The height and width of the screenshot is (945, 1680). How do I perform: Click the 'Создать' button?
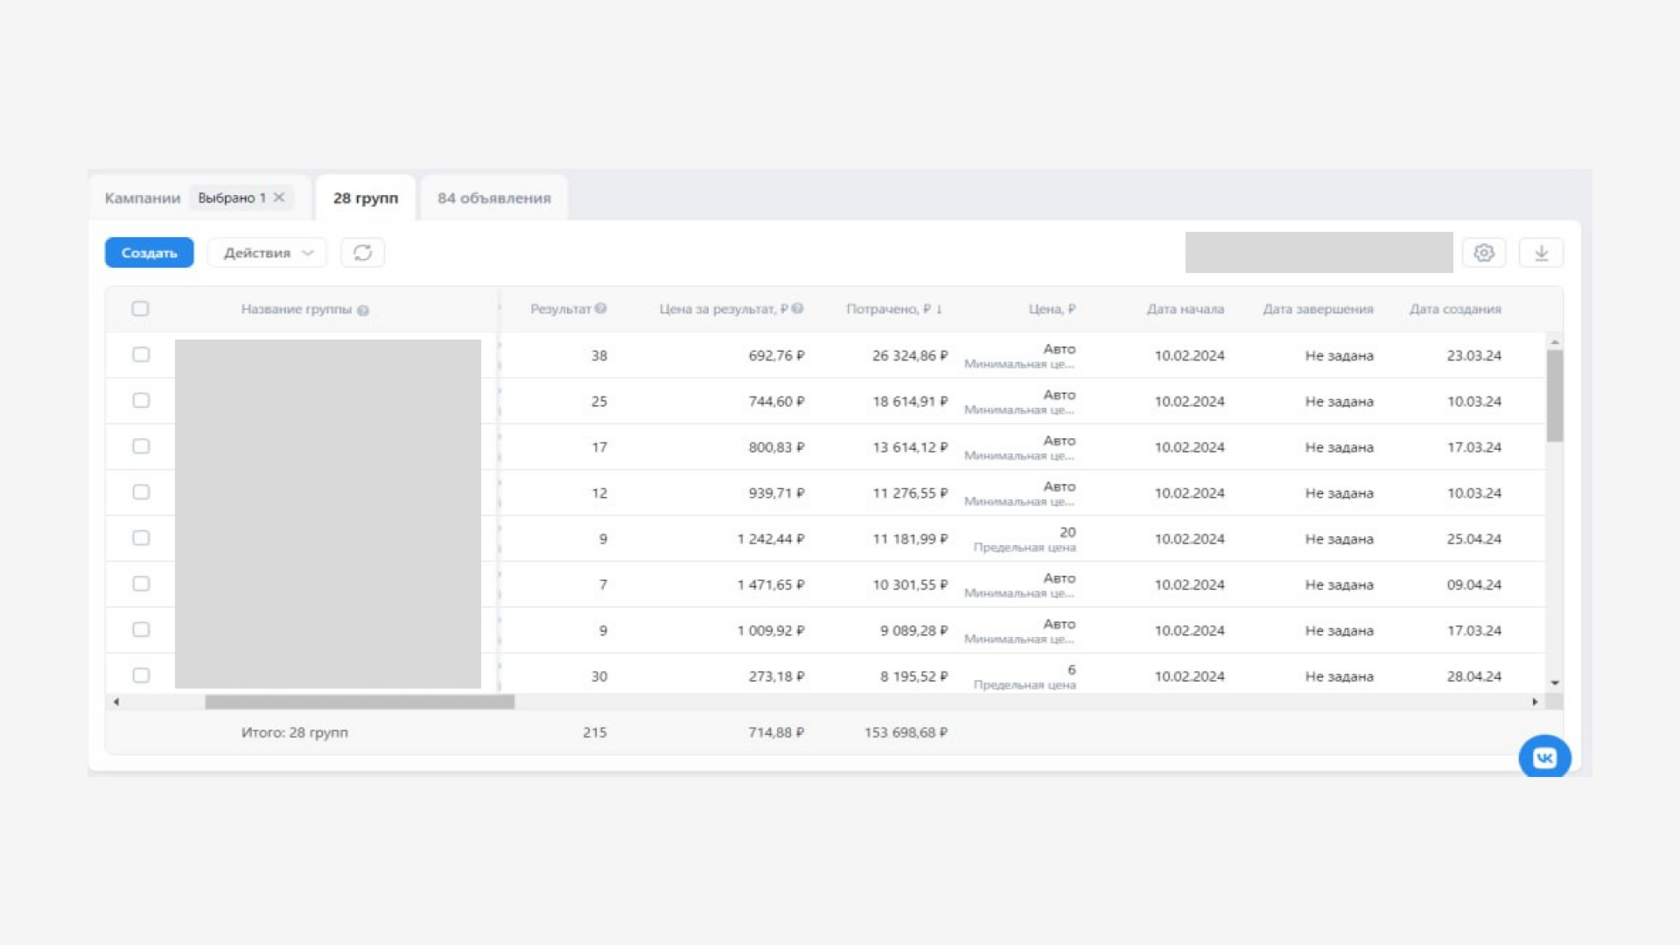[x=149, y=253]
